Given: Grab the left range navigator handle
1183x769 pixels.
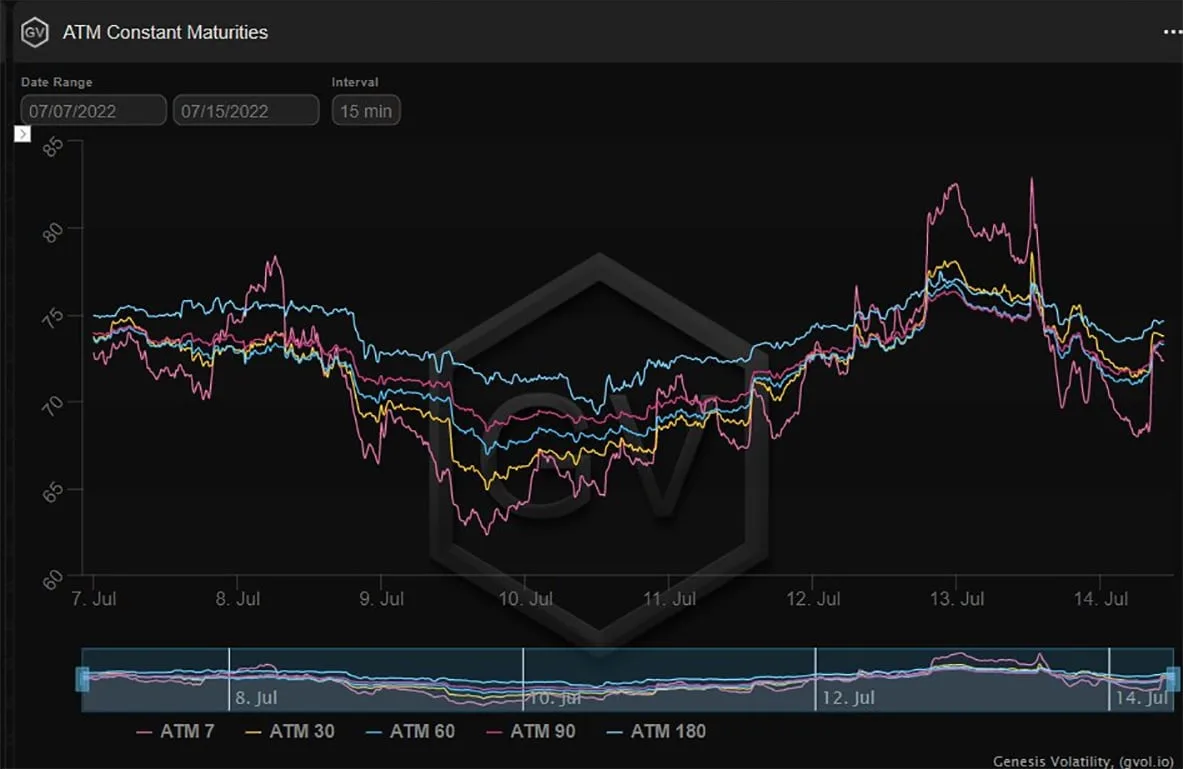Looking at the screenshot, I should [x=82, y=678].
